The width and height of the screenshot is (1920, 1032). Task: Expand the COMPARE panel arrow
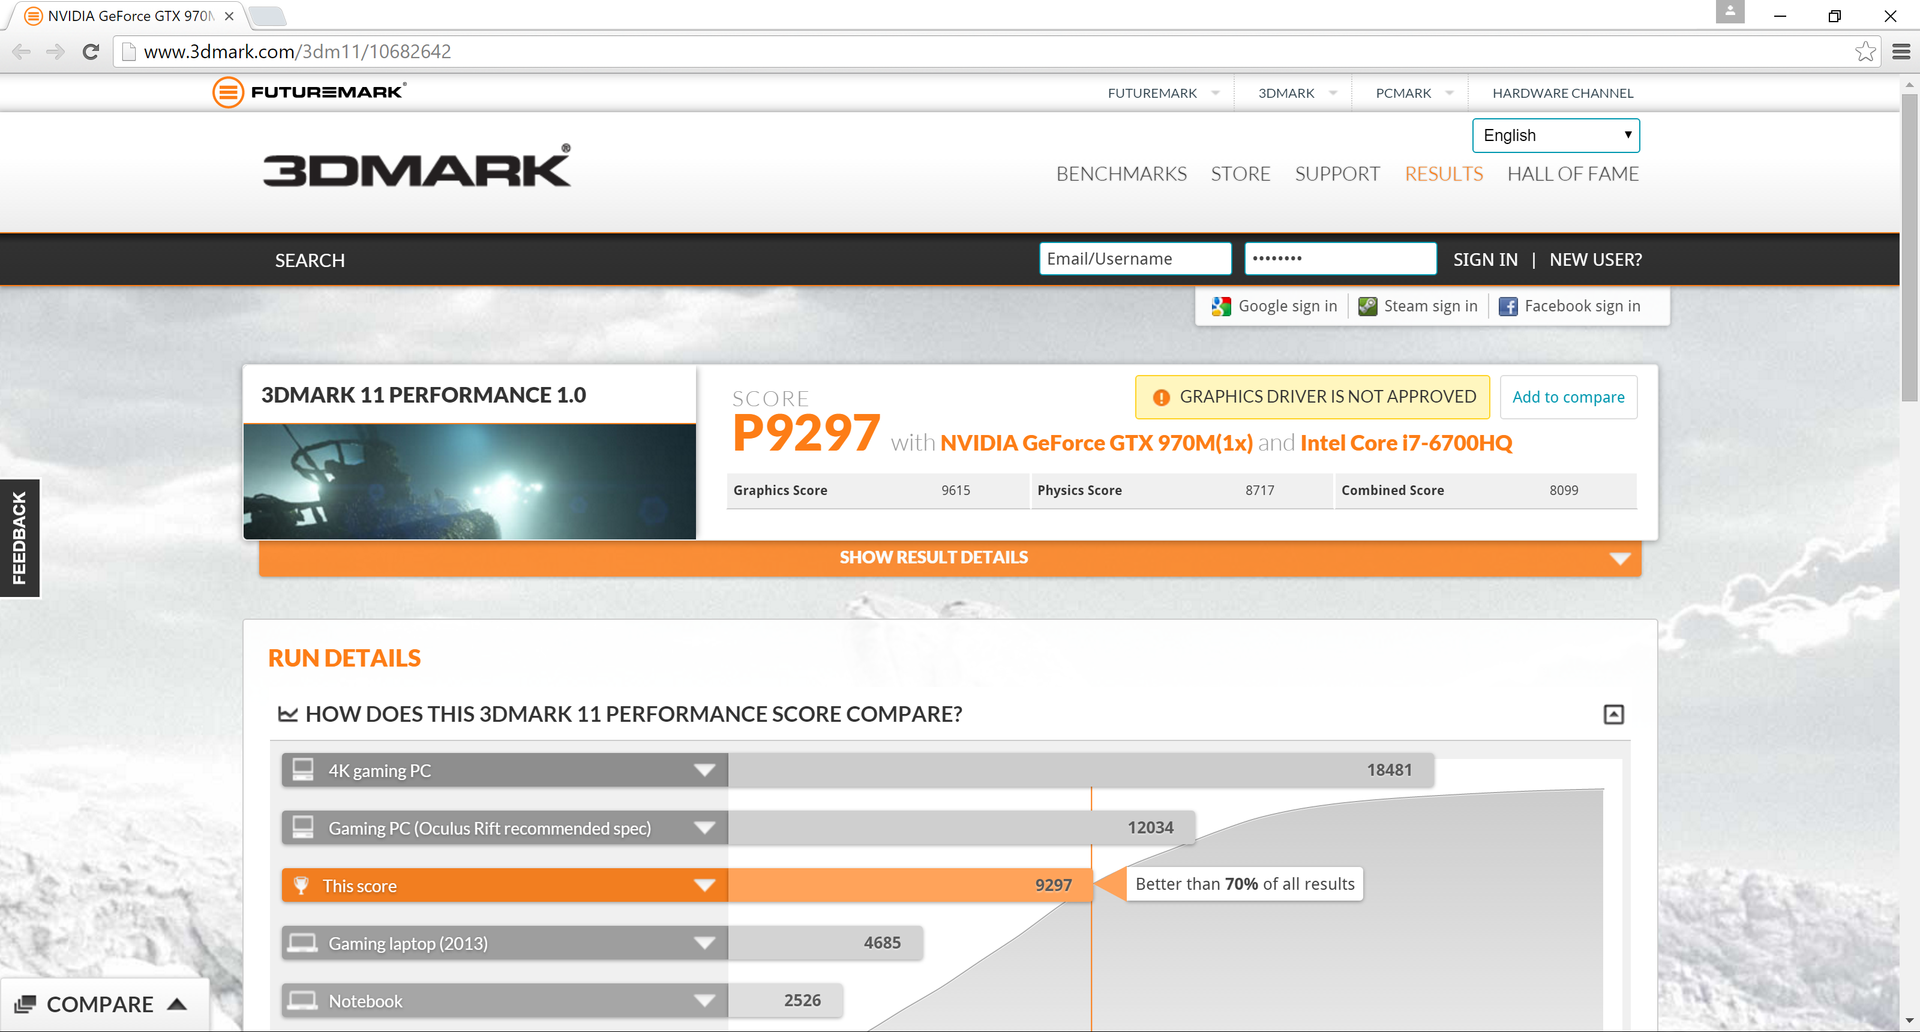177,1004
